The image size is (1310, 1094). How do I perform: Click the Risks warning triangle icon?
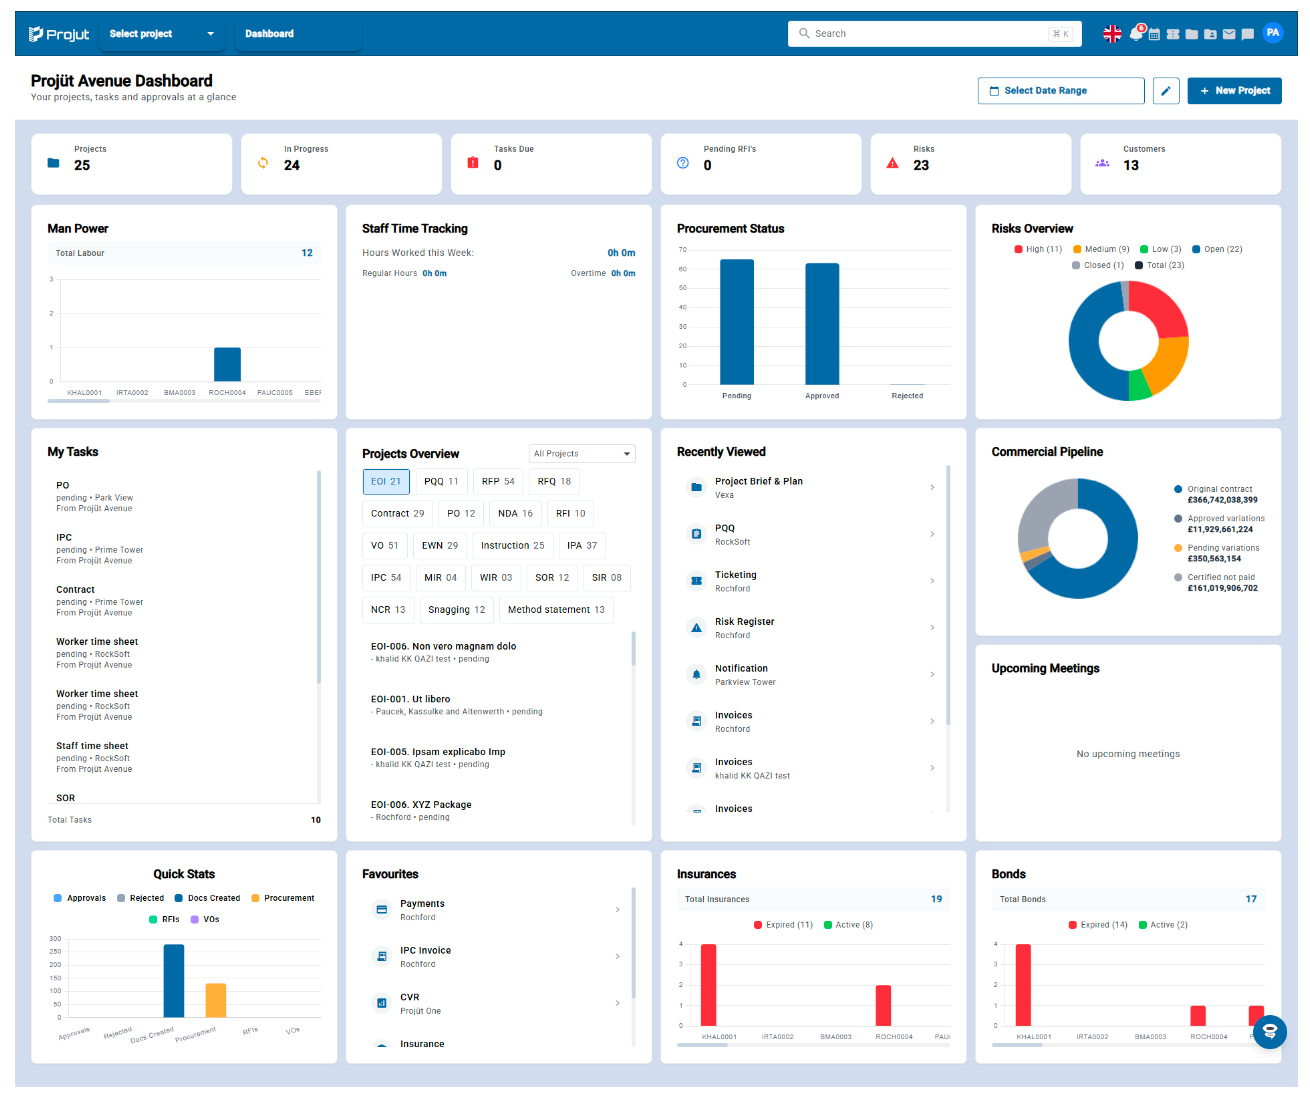click(892, 163)
